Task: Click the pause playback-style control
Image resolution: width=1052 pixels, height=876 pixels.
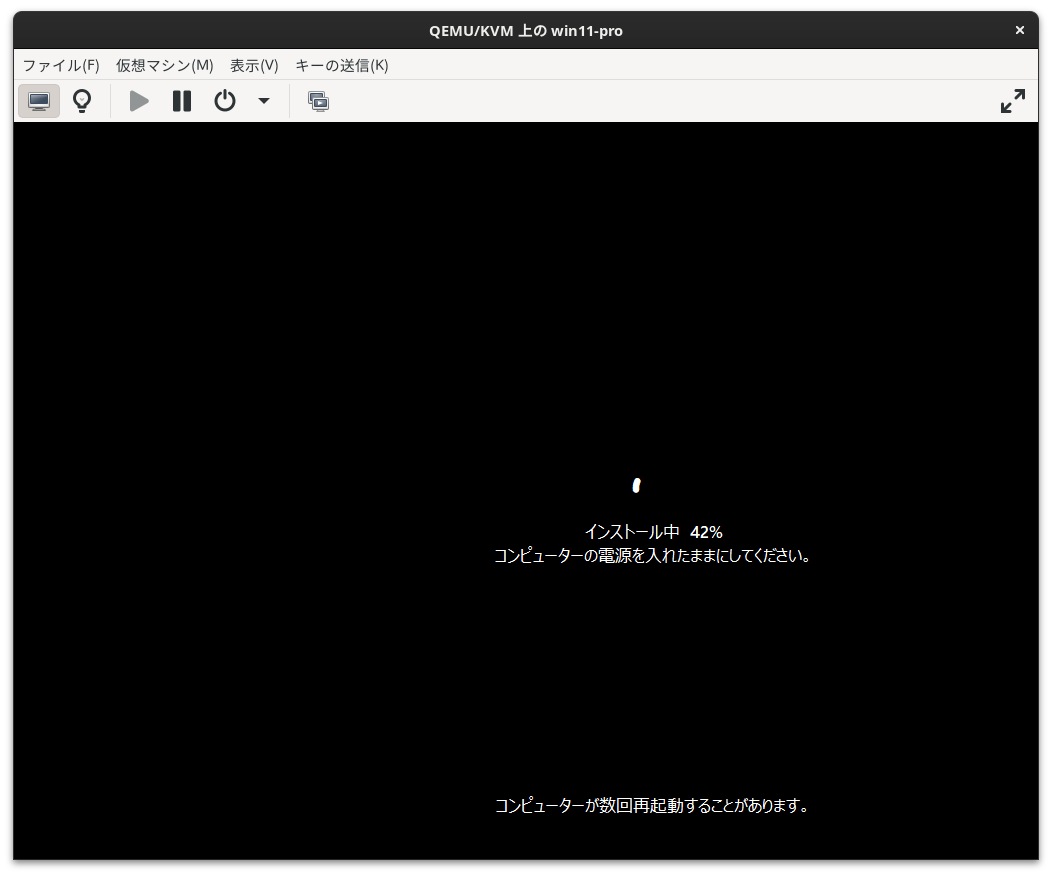Action: (181, 100)
